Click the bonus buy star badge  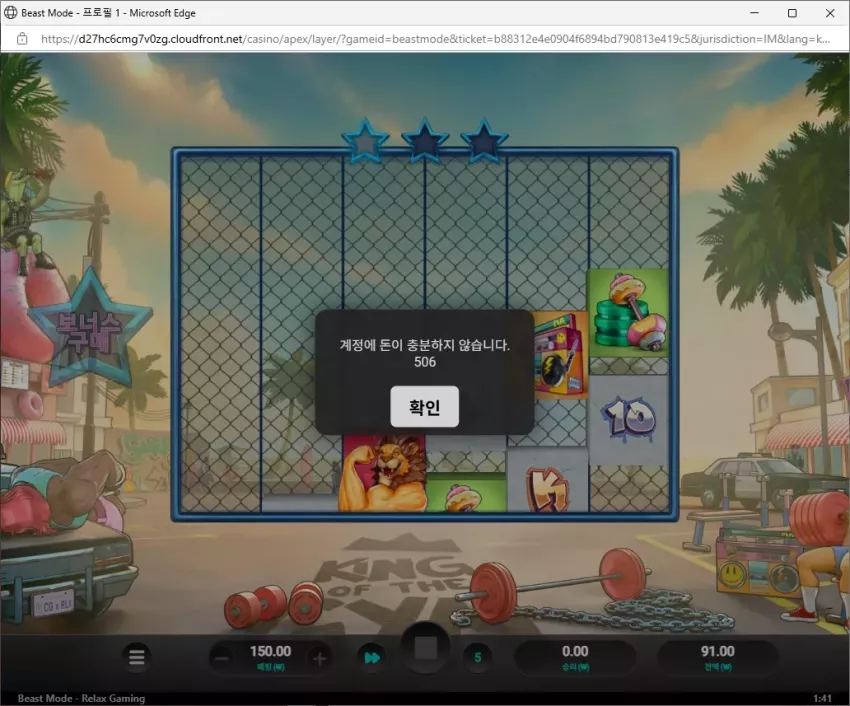point(89,331)
